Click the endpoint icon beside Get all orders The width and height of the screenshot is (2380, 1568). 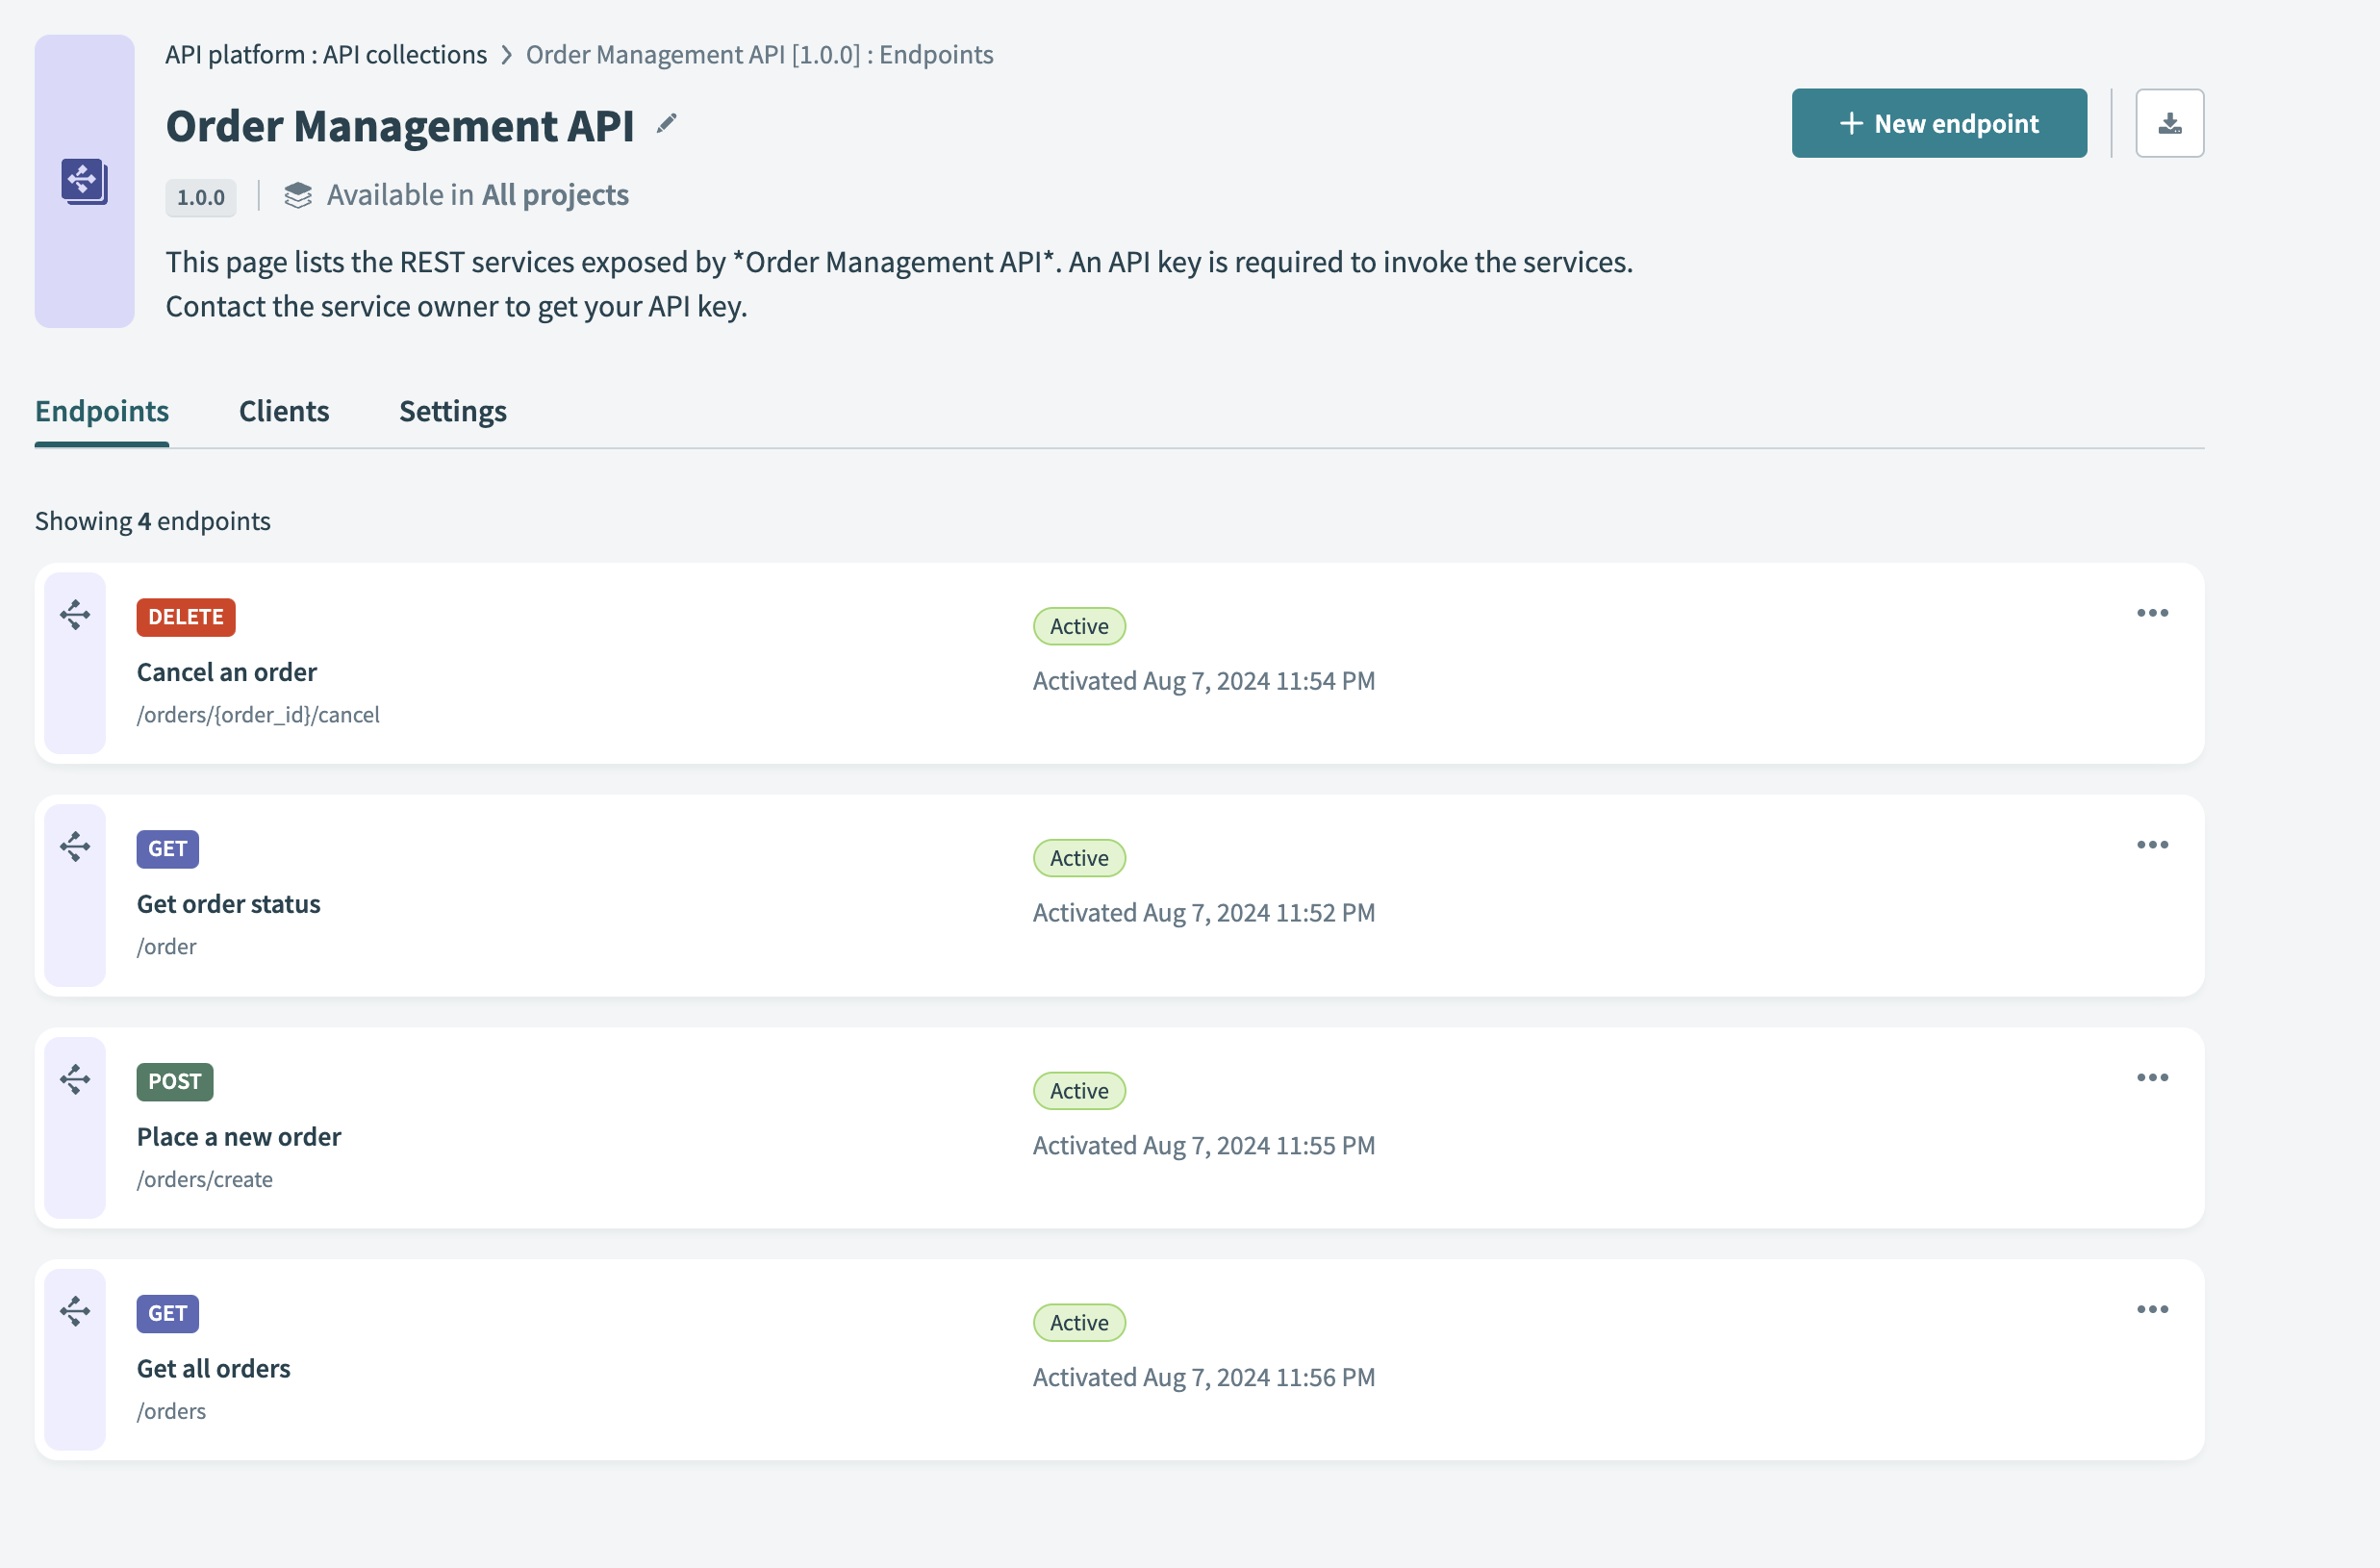[75, 1311]
